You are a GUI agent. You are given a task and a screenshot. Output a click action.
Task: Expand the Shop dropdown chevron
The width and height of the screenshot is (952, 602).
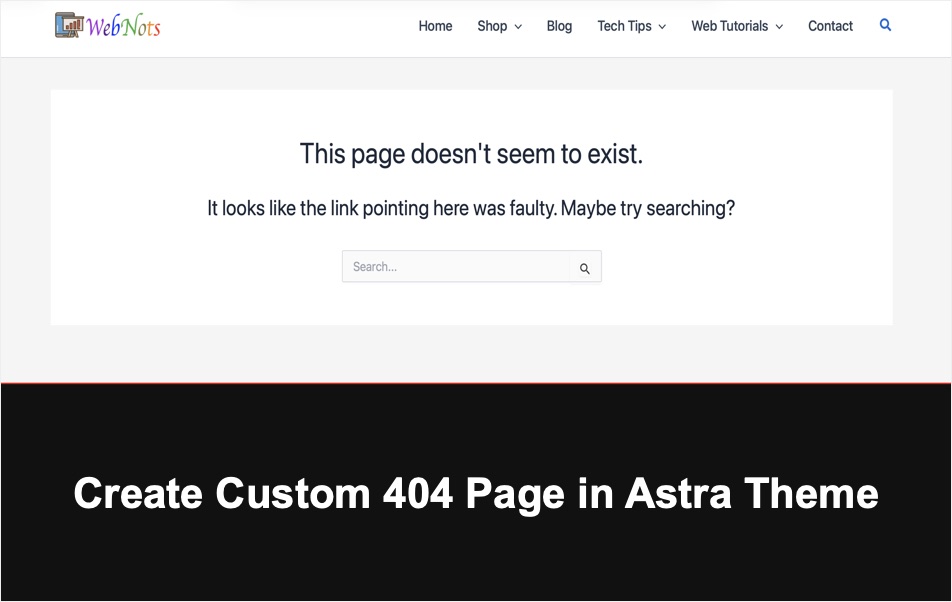click(x=518, y=27)
